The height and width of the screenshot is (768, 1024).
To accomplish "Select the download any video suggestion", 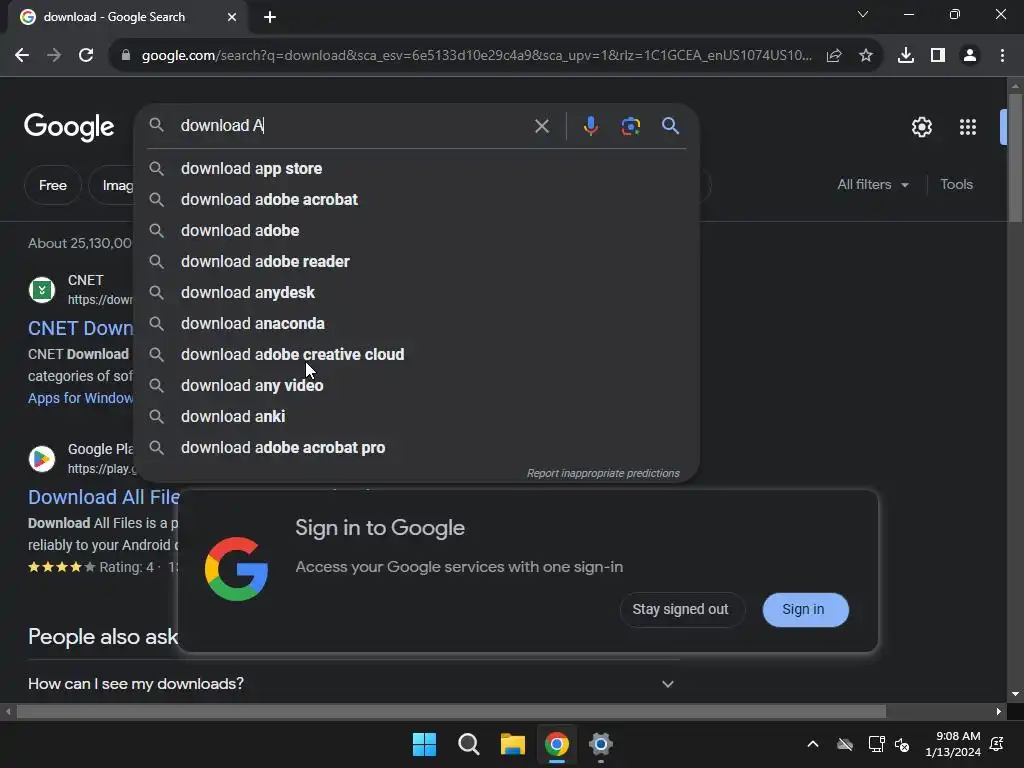I will point(417,385).
